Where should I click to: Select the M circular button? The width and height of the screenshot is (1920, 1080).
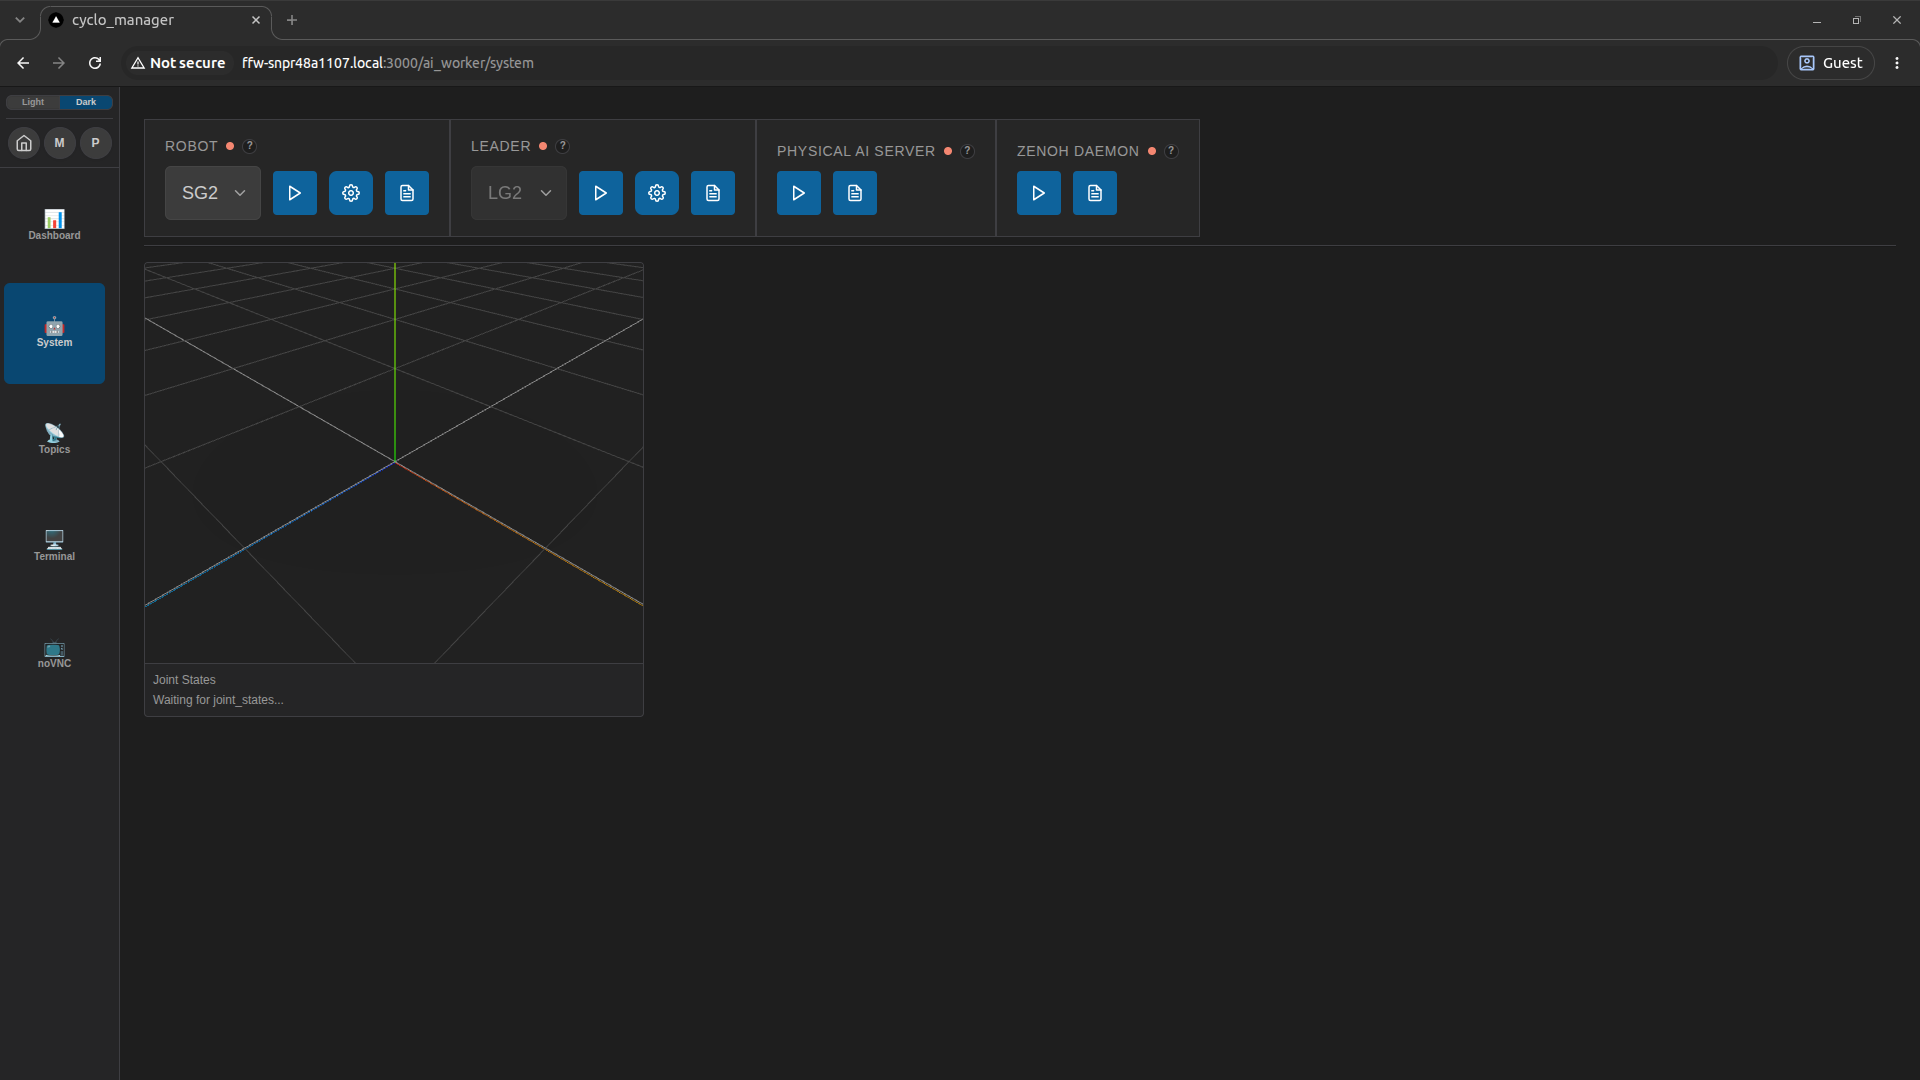click(60, 143)
